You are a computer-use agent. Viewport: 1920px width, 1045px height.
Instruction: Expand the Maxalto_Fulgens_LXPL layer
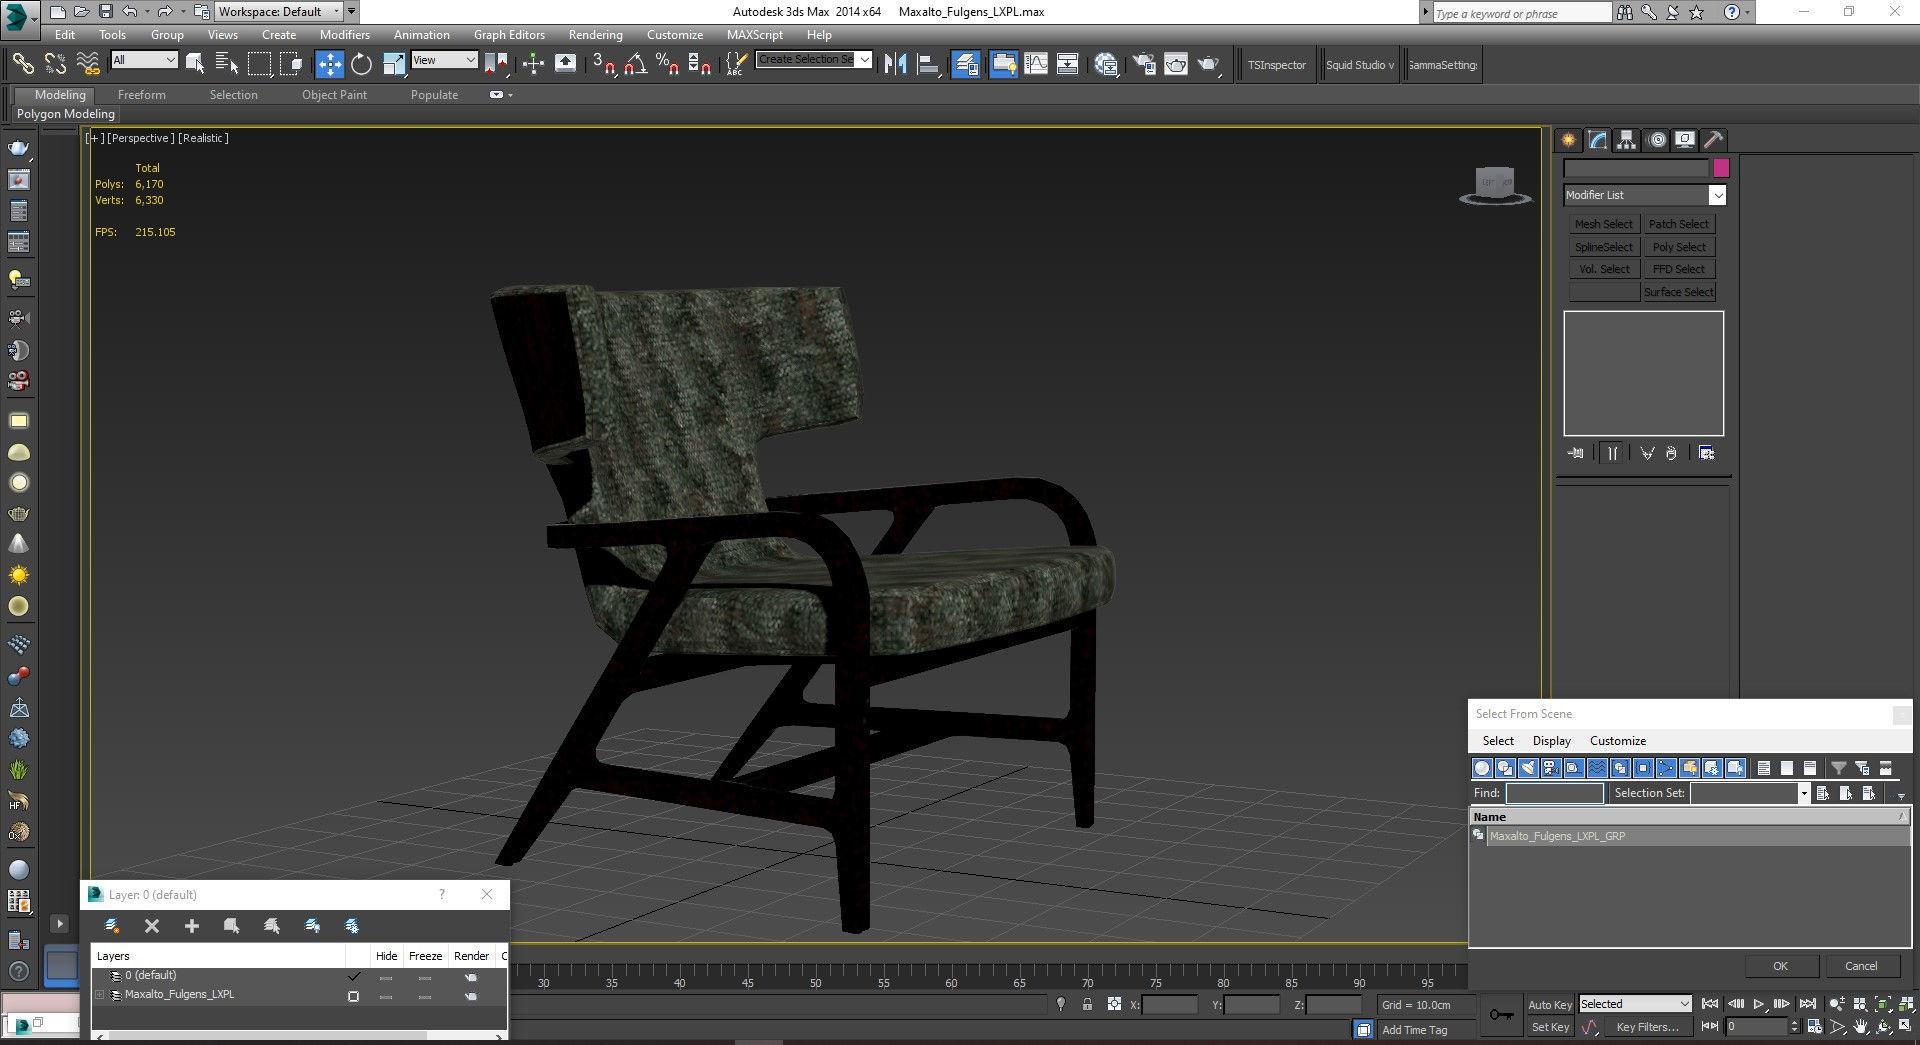point(99,995)
